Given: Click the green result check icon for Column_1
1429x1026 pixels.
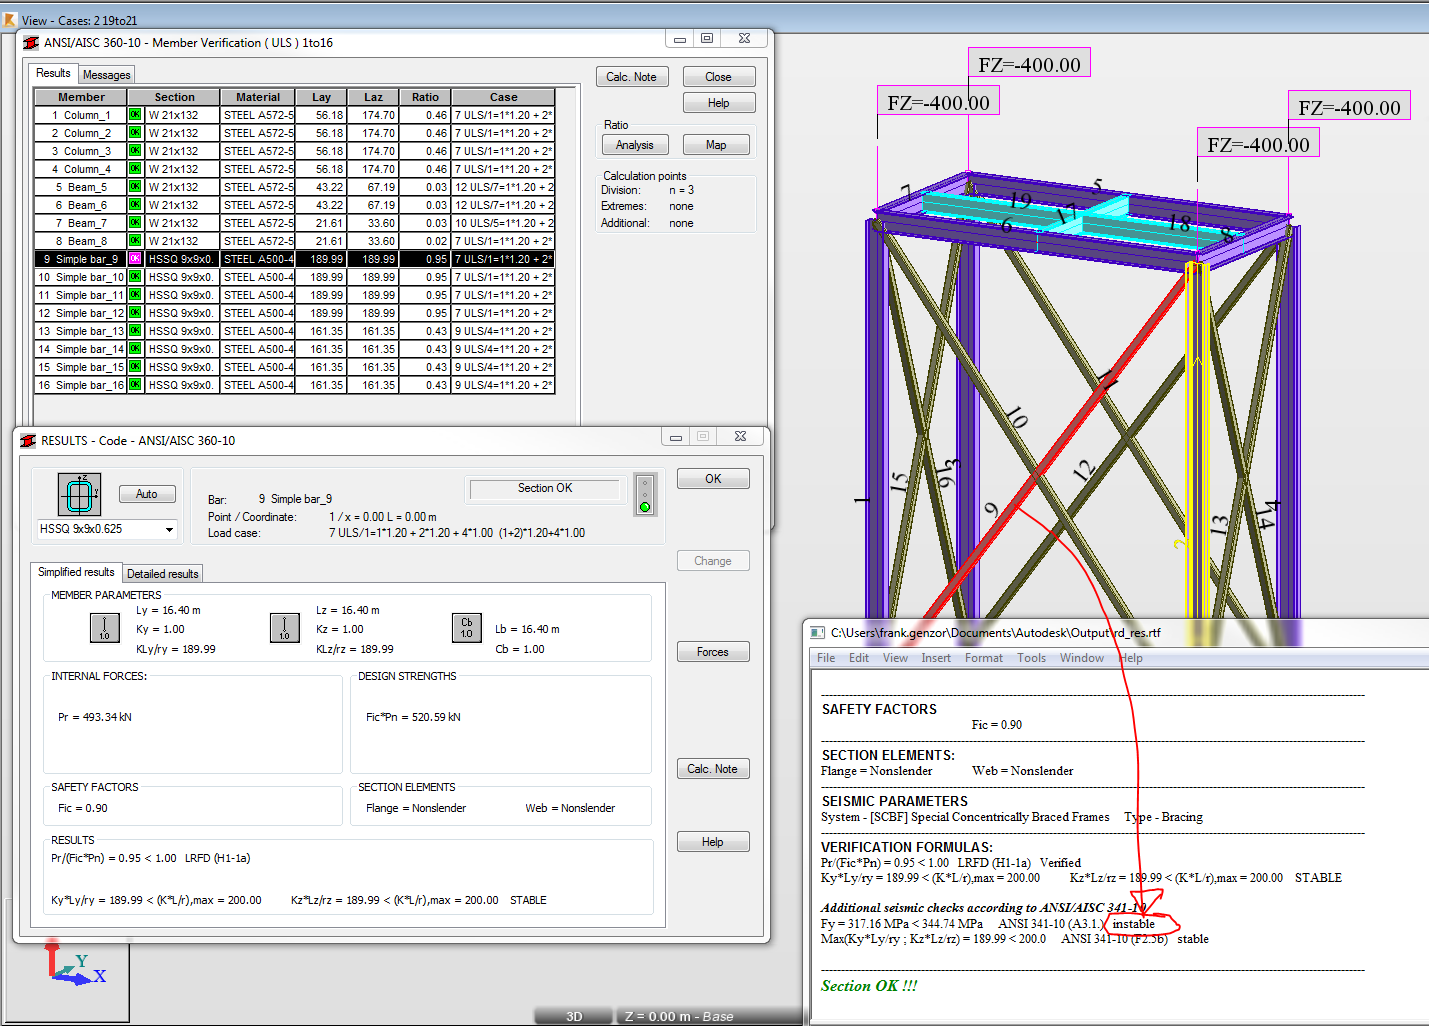Looking at the screenshot, I should pyautogui.click(x=135, y=114).
